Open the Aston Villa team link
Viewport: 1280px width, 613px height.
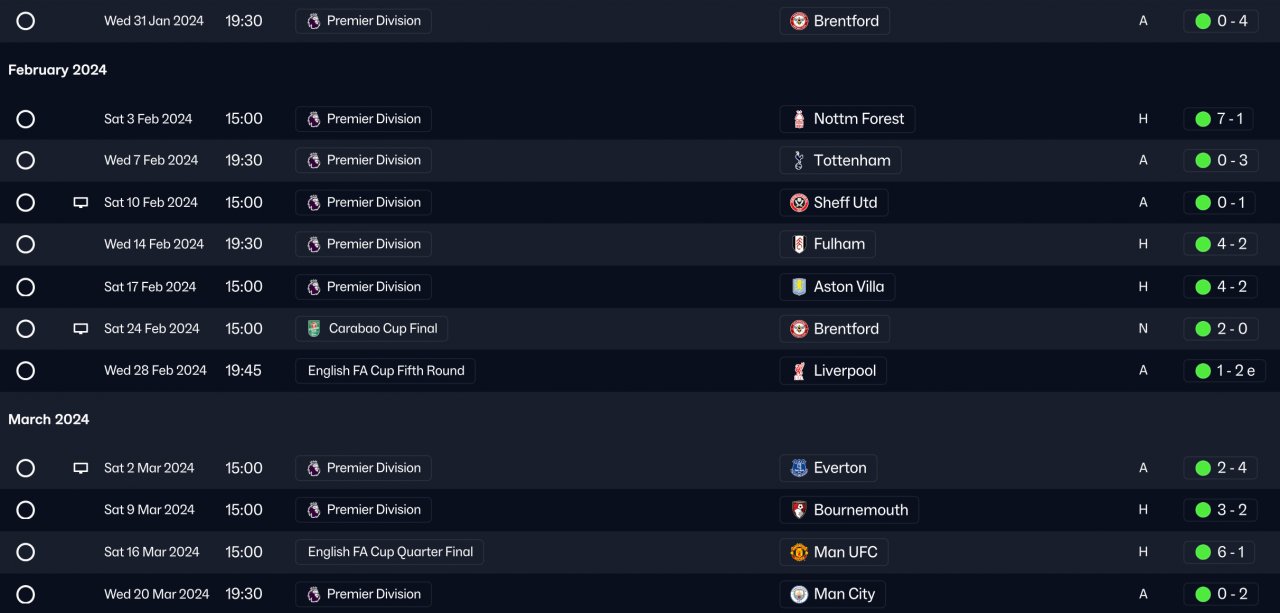pyautogui.click(x=848, y=287)
